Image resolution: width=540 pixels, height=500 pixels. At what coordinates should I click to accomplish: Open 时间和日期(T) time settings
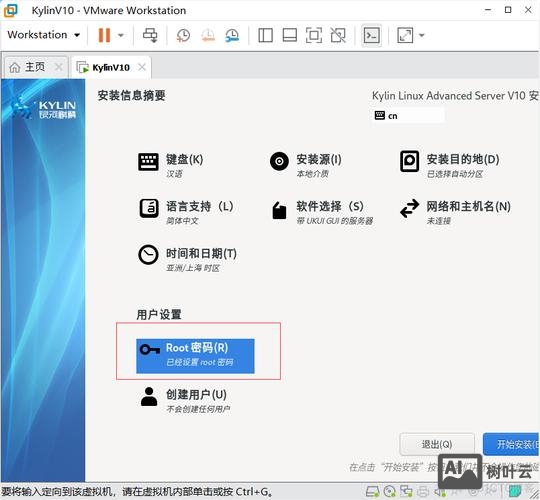(x=187, y=260)
